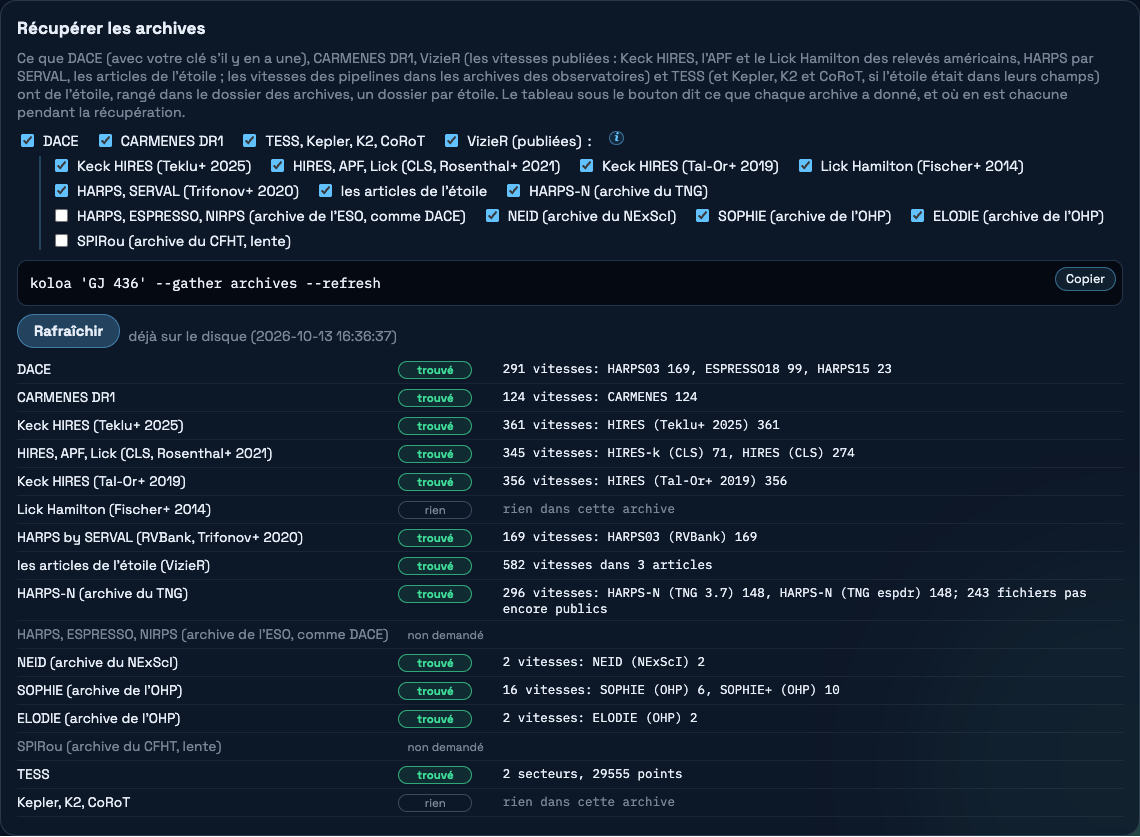1140x837 pixels.
Task: Click '124 vitesses: CARMENES 124' result text
Action: (600, 397)
